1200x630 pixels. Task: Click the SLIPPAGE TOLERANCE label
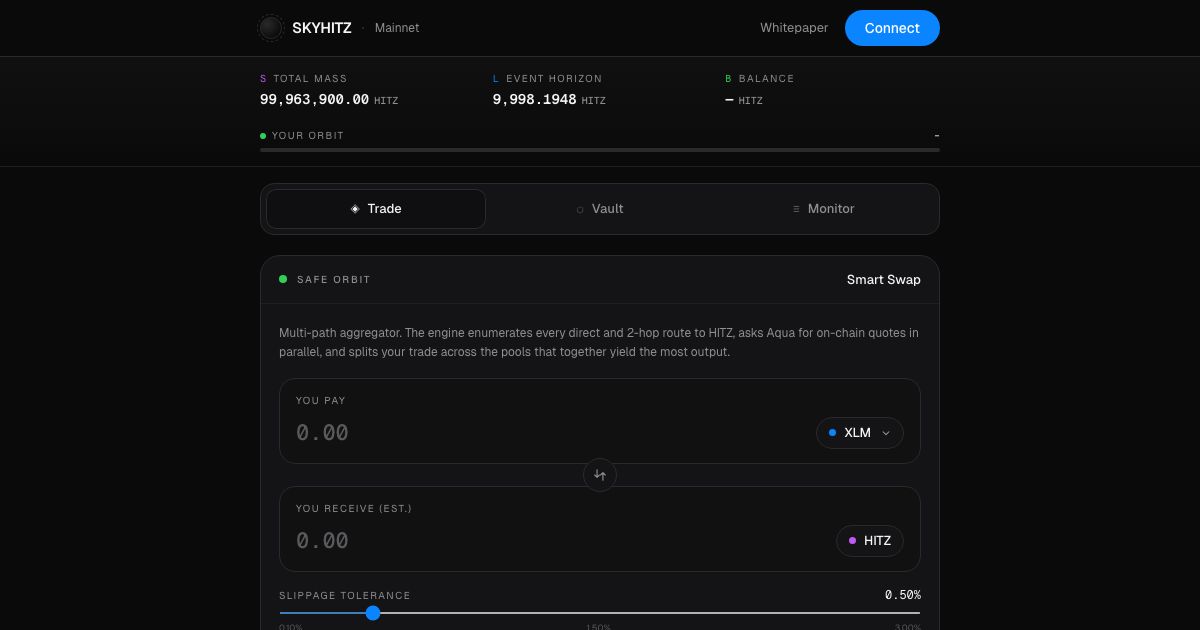(x=345, y=595)
